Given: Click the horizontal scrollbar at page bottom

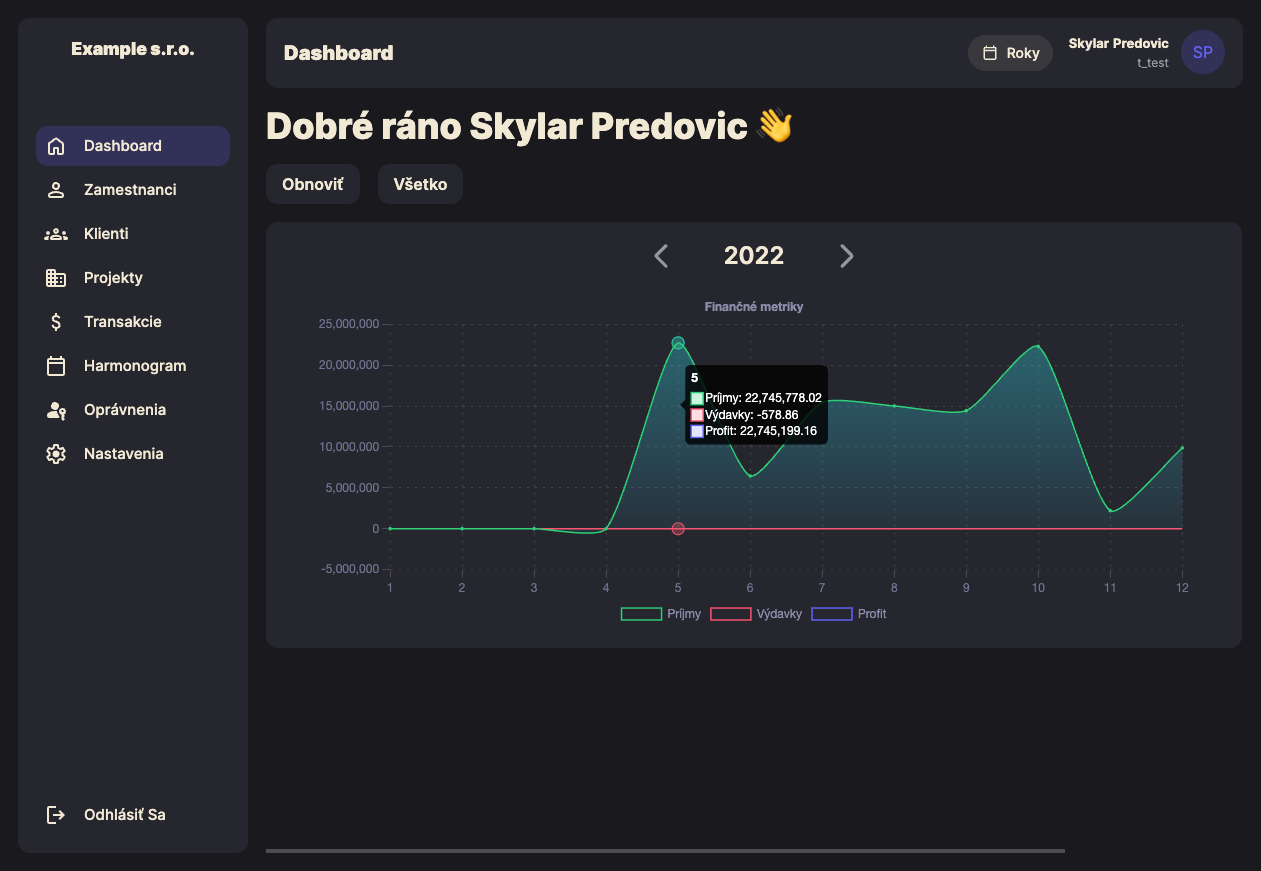Looking at the screenshot, I should coord(665,851).
